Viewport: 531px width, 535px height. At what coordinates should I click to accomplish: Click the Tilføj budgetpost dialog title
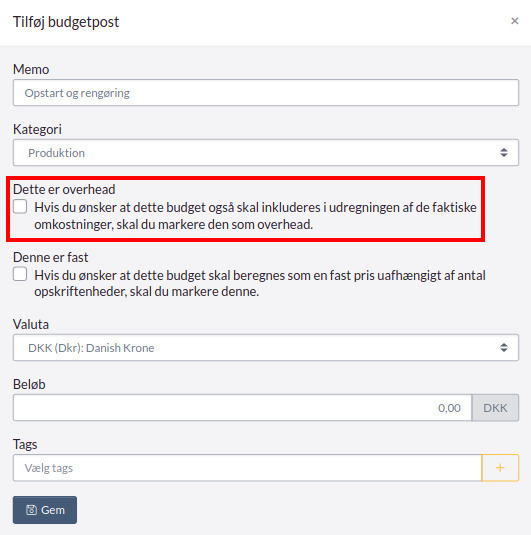pos(66,22)
